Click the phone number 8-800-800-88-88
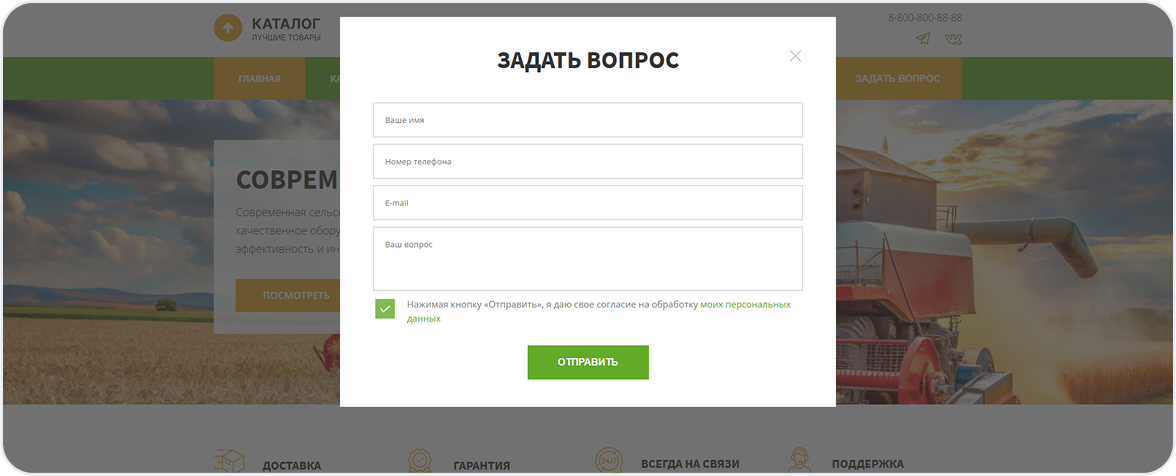The width and height of the screenshot is (1176, 476). pyautogui.click(x=924, y=18)
